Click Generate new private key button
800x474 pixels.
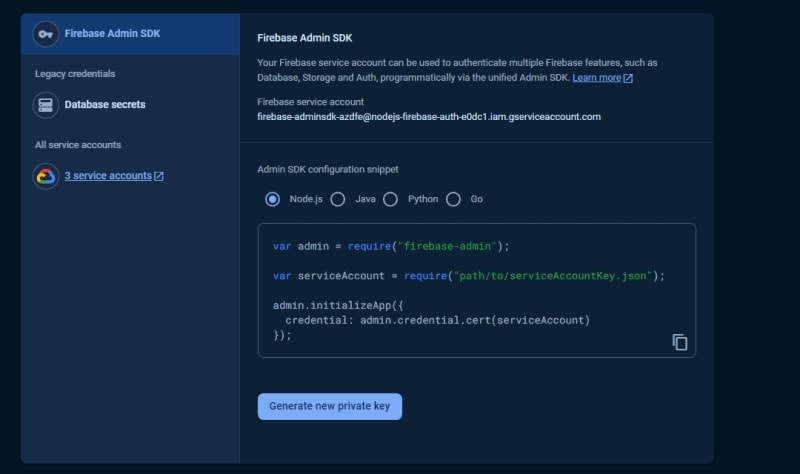(x=330, y=407)
